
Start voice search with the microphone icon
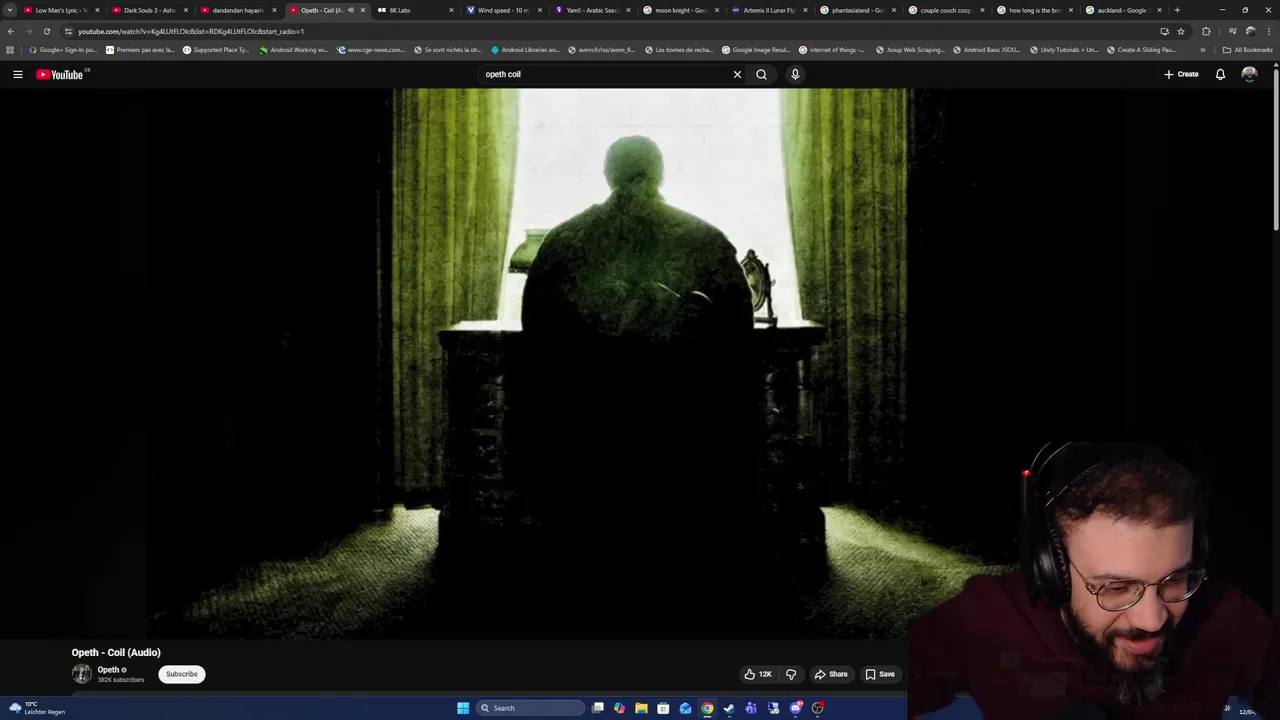(795, 74)
